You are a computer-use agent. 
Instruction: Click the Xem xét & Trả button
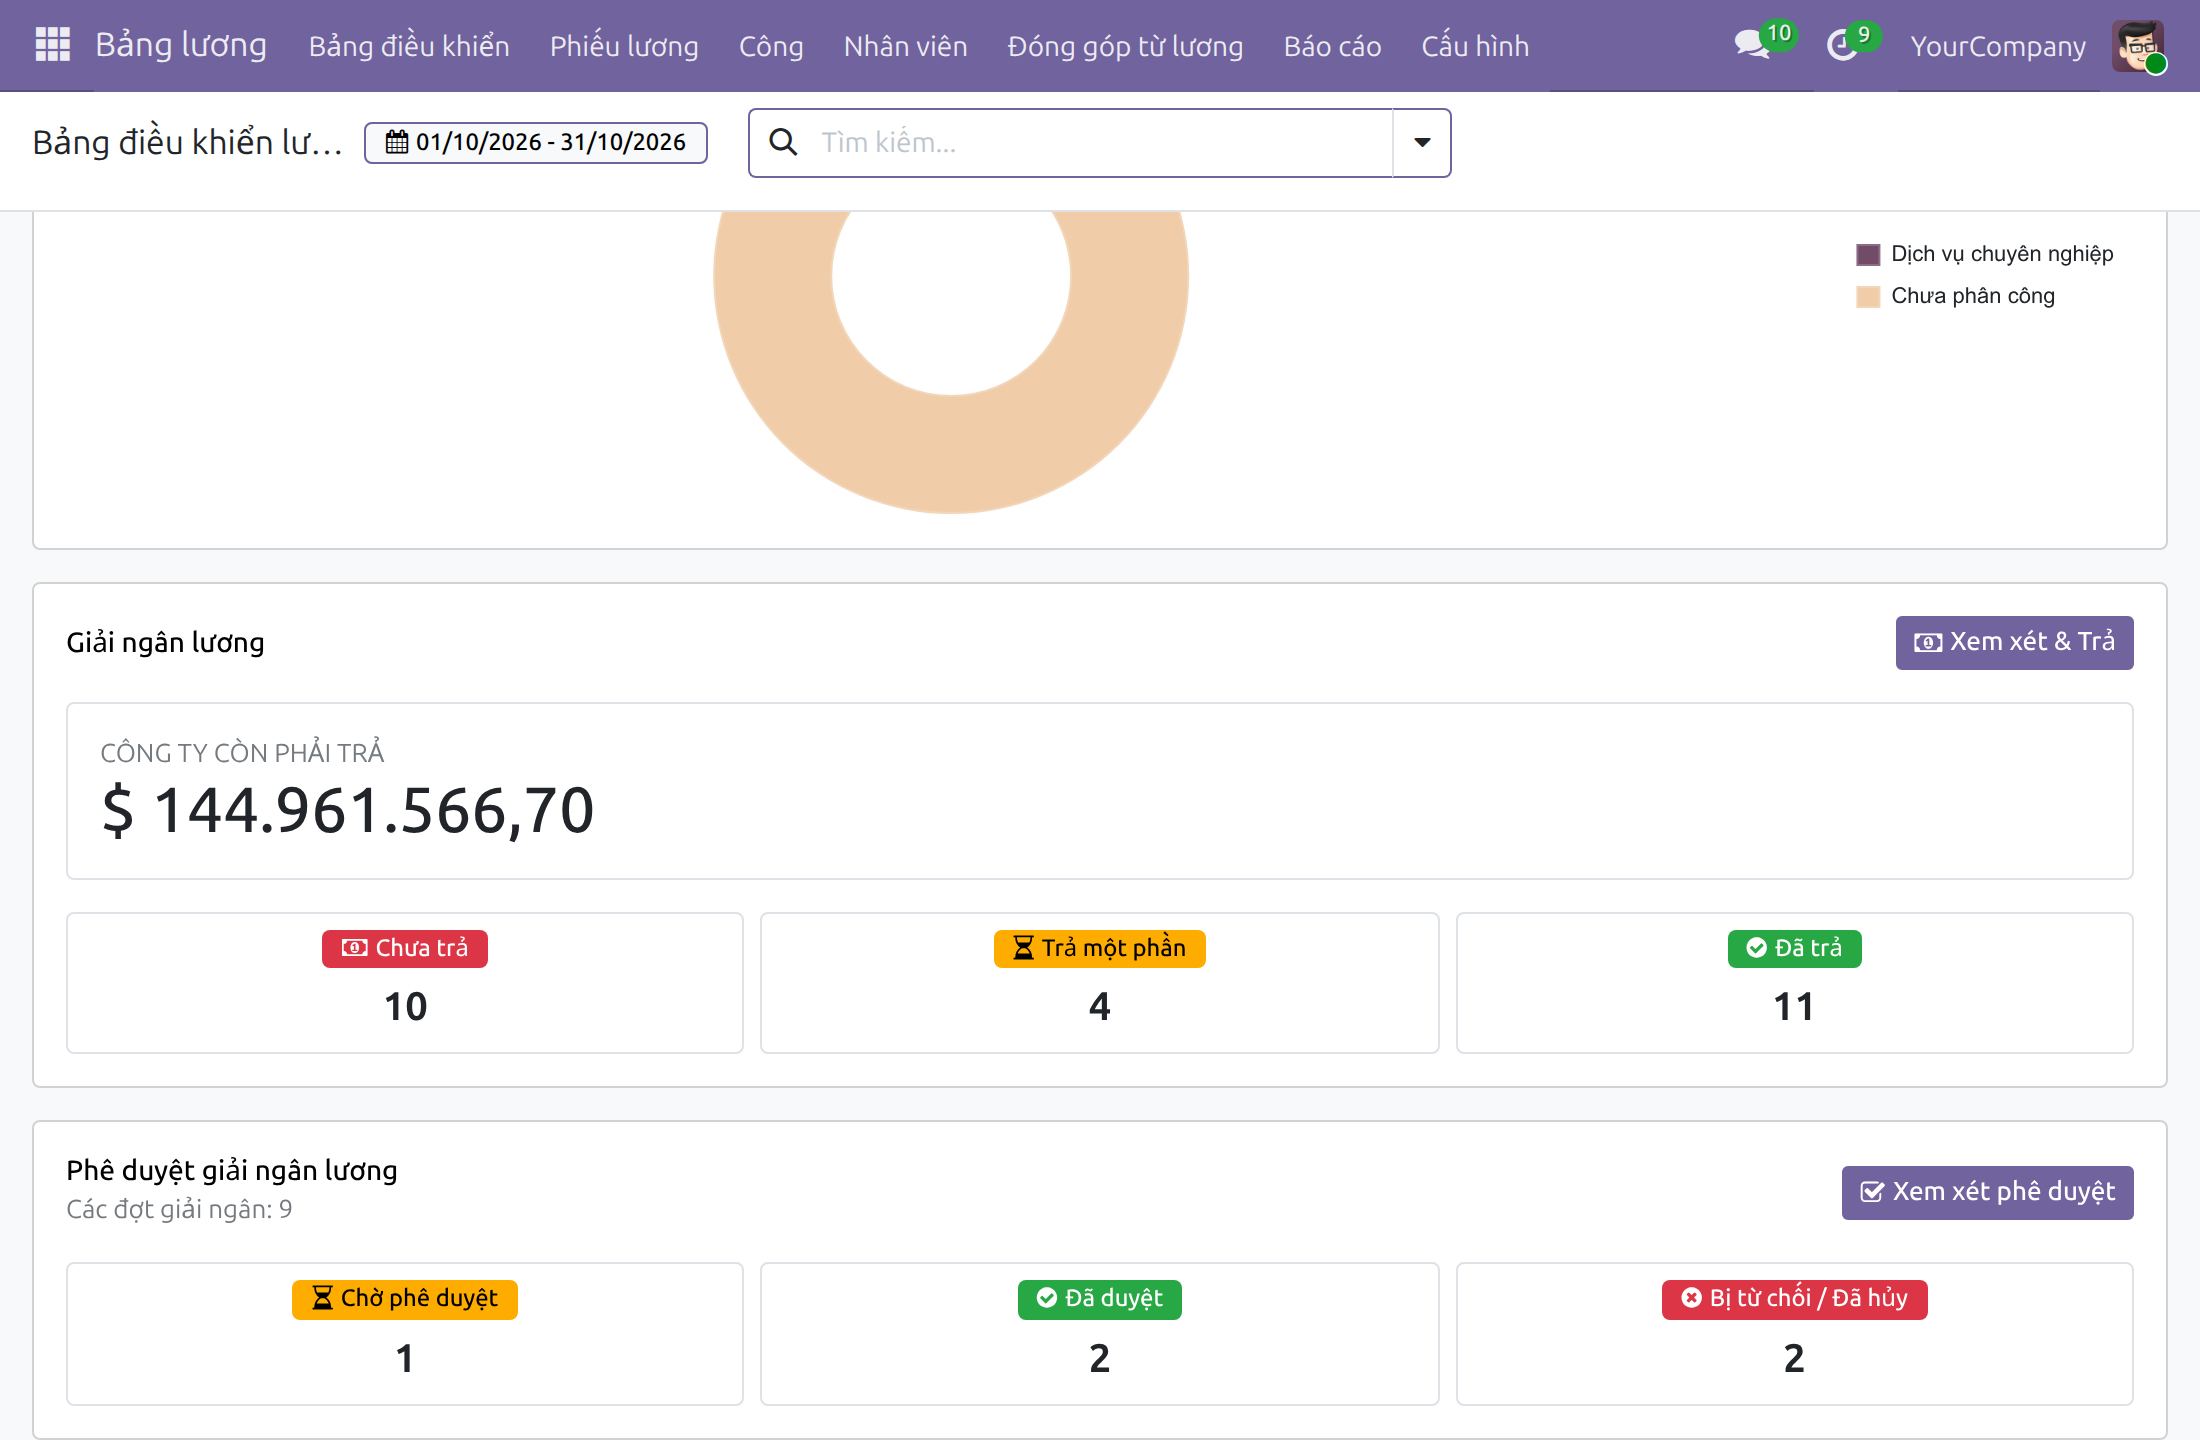coord(2014,642)
